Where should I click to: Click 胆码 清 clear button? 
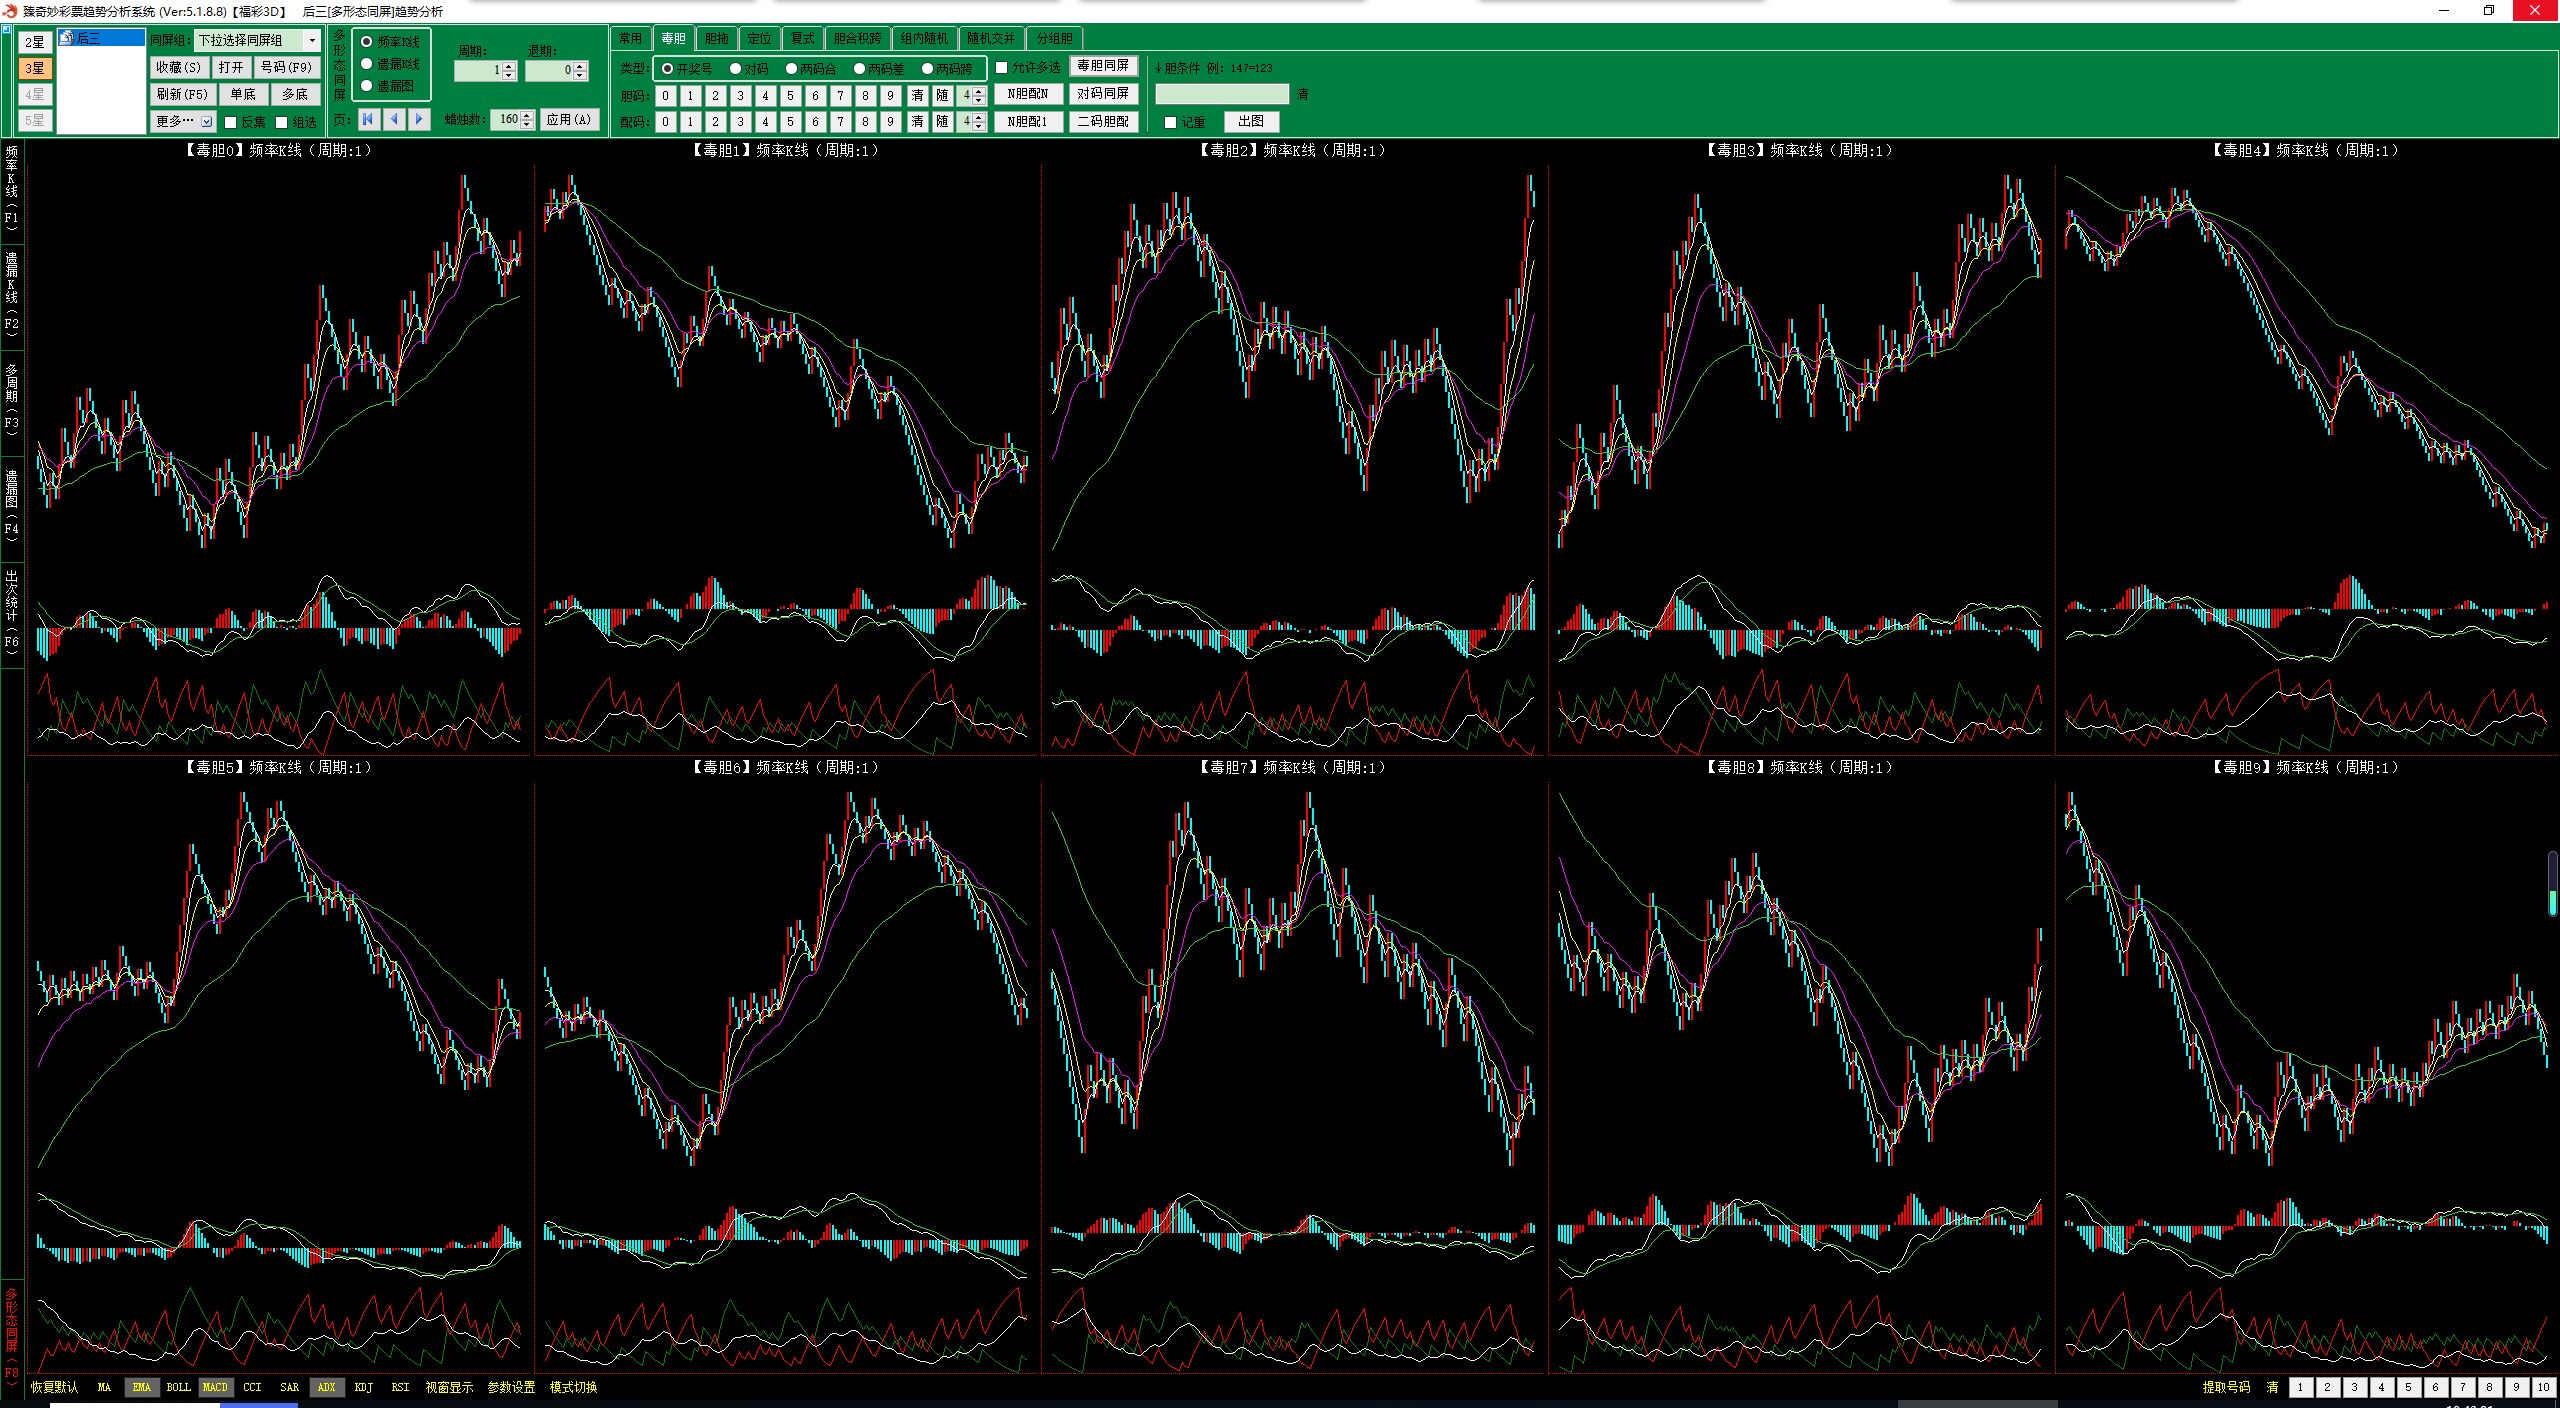[x=917, y=95]
